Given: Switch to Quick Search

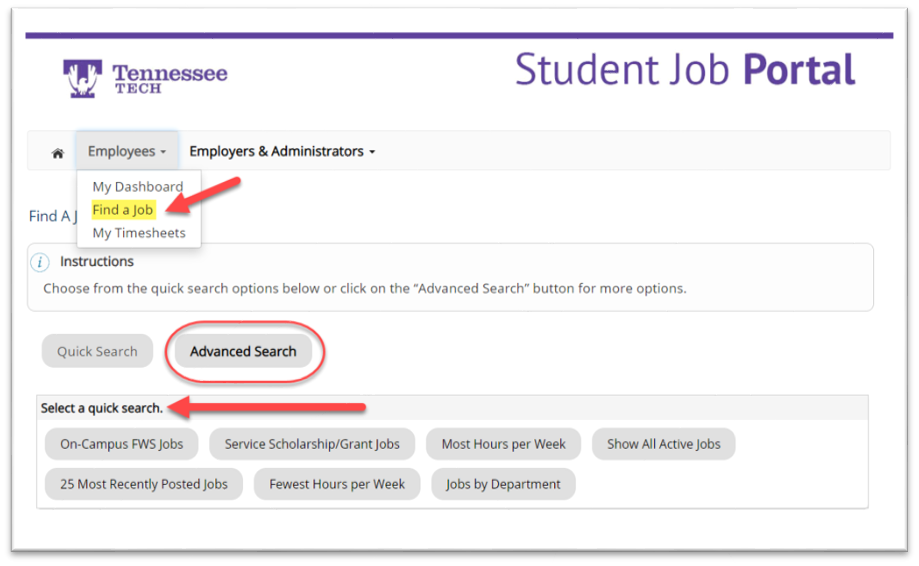Looking at the screenshot, I should click(97, 351).
